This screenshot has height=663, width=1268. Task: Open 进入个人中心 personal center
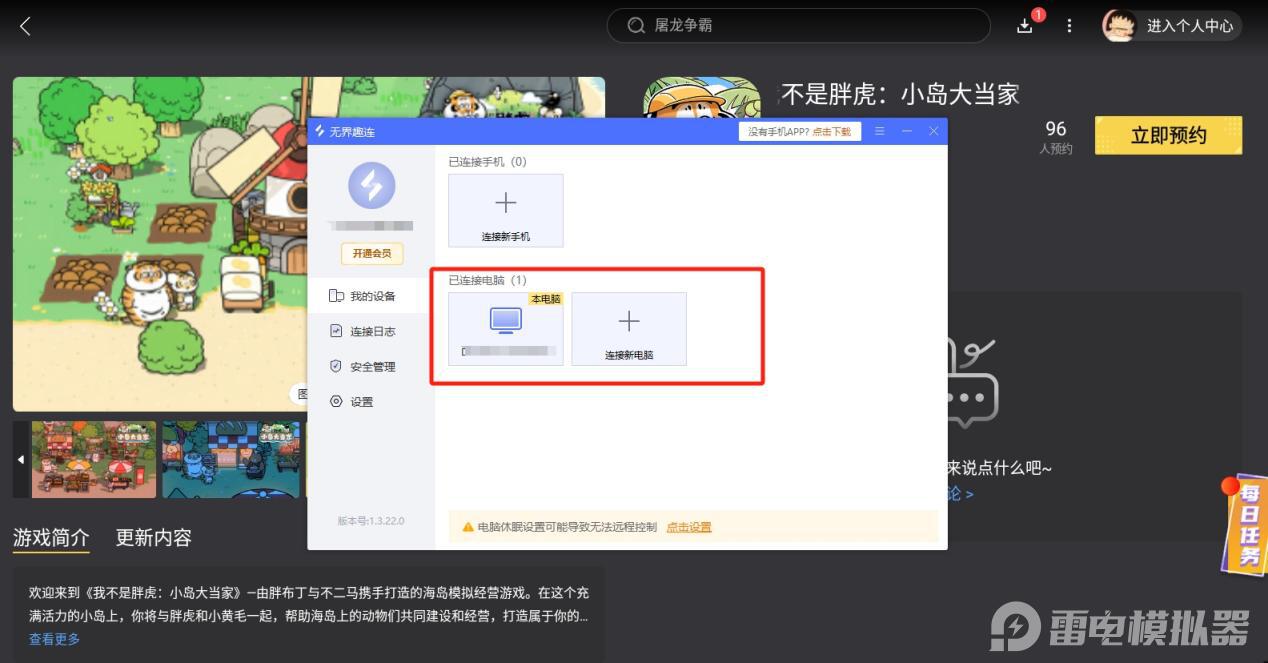[x=1189, y=26]
